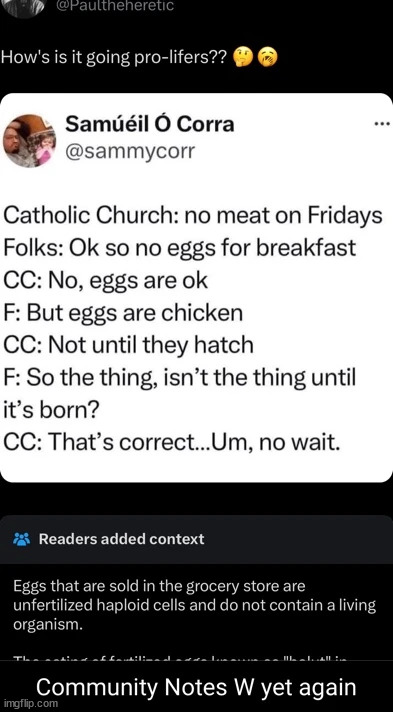393x712 pixels.
Task: Open Samúéil Ó Corra's profile picture
Action: tap(30, 141)
